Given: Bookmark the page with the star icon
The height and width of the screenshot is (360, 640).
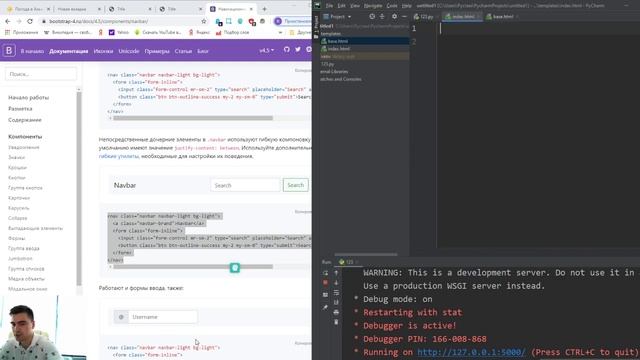Looking at the screenshot, I should pos(204,21).
